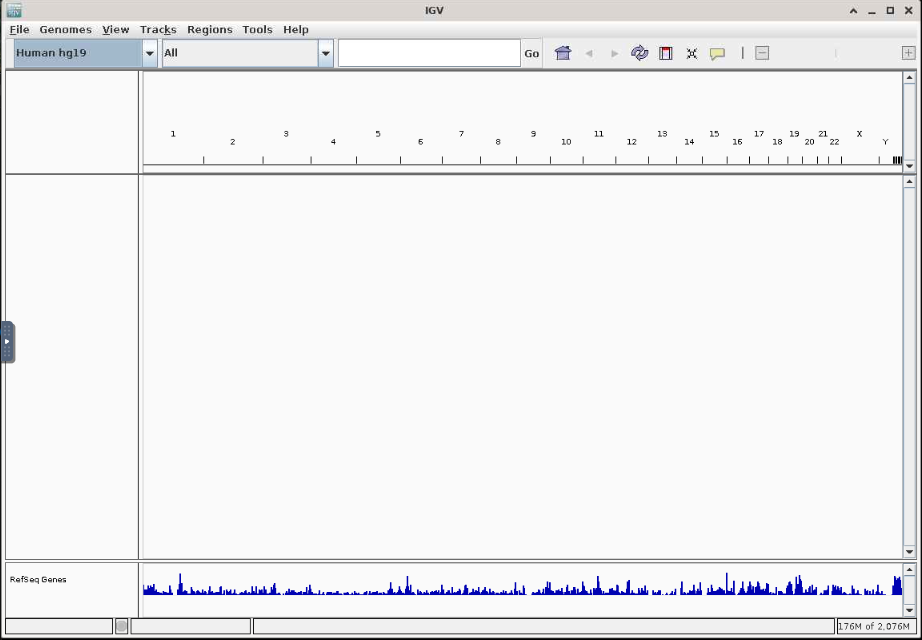Click chromosome X on the genome ruler
Image resolution: width=922 pixels, height=640 pixels.
(859, 134)
